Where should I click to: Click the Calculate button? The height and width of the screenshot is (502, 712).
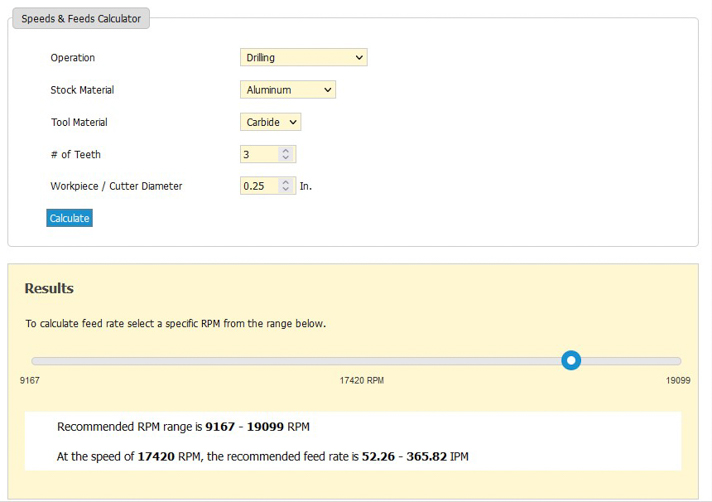click(x=69, y=218)
